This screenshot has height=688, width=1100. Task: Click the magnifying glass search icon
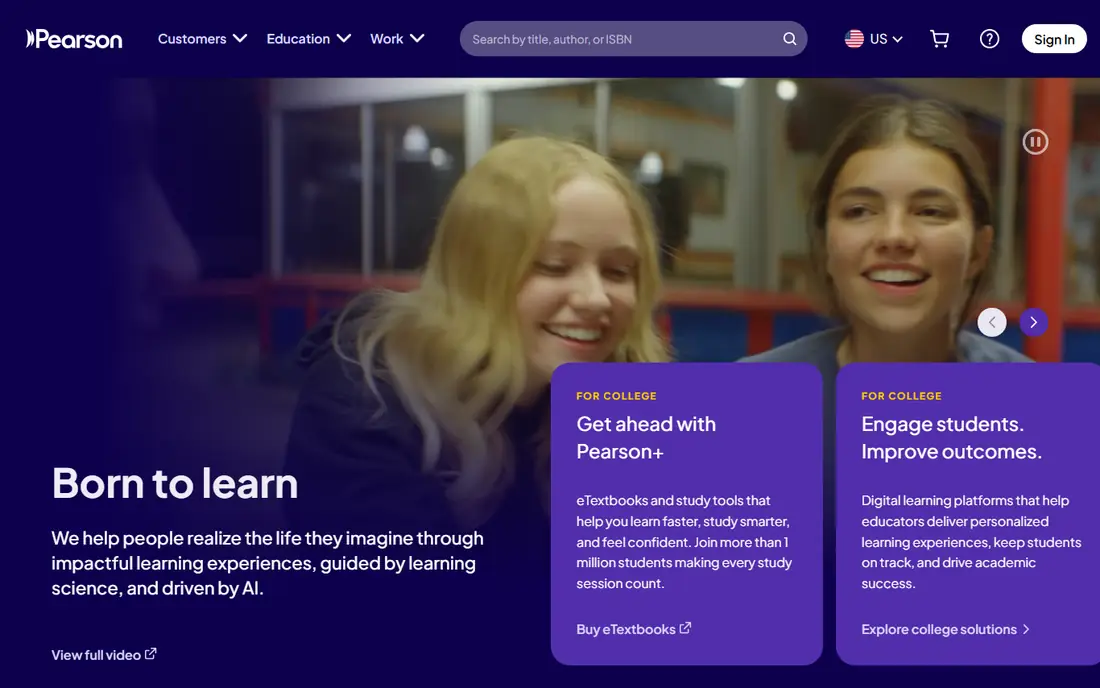click(x=790, y=39)
